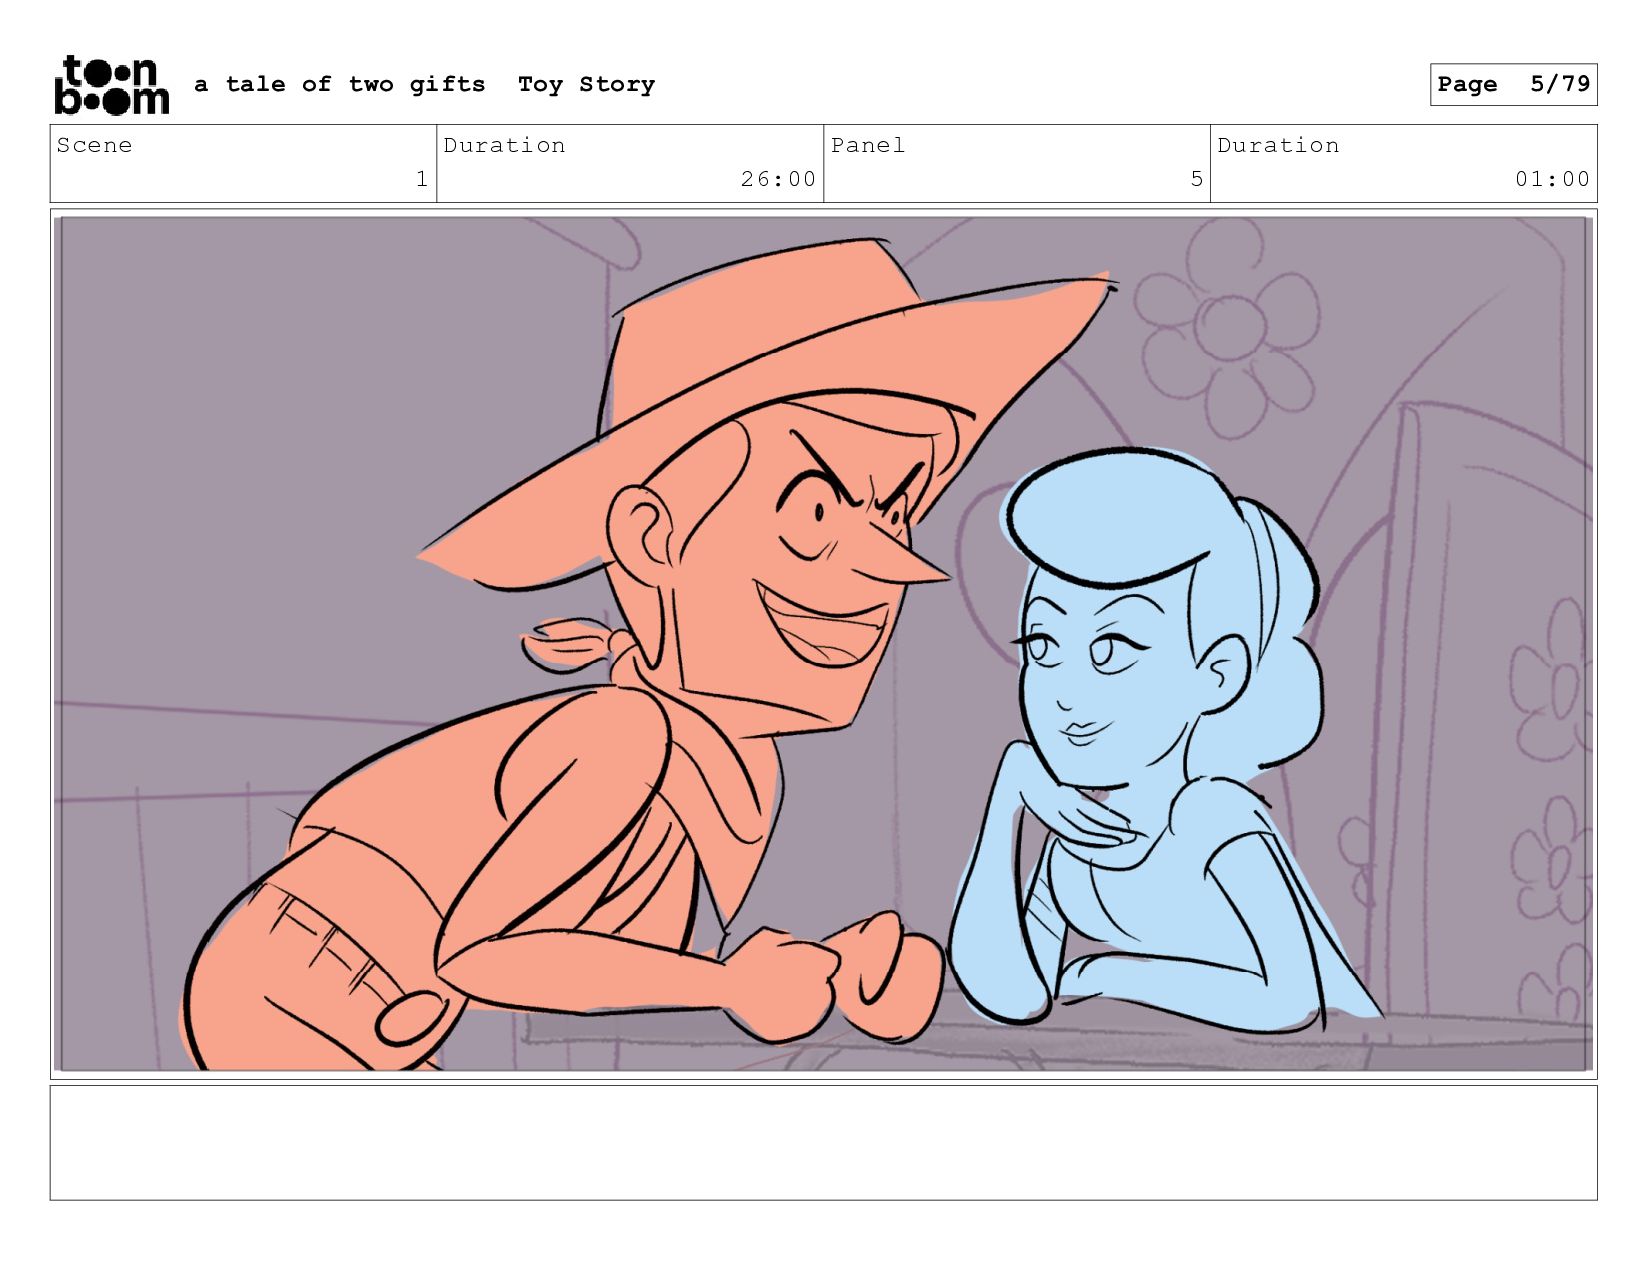Screen dimensions: 1650x1275
Task: Select the 'Toy Story' project text
Action: pos(586,86)
